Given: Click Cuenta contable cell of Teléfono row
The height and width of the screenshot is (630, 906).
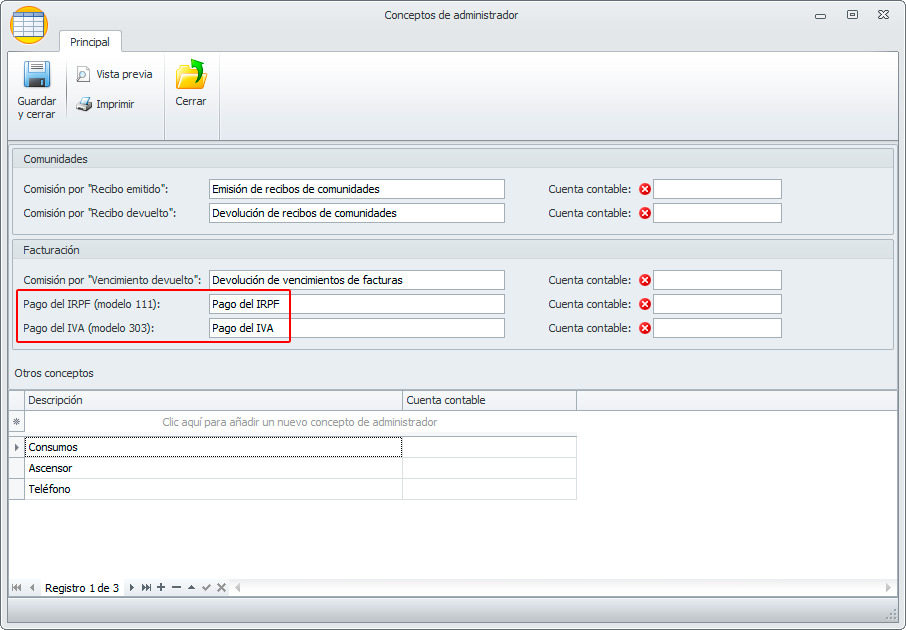Looking at the screenshot, I should 489,489.
